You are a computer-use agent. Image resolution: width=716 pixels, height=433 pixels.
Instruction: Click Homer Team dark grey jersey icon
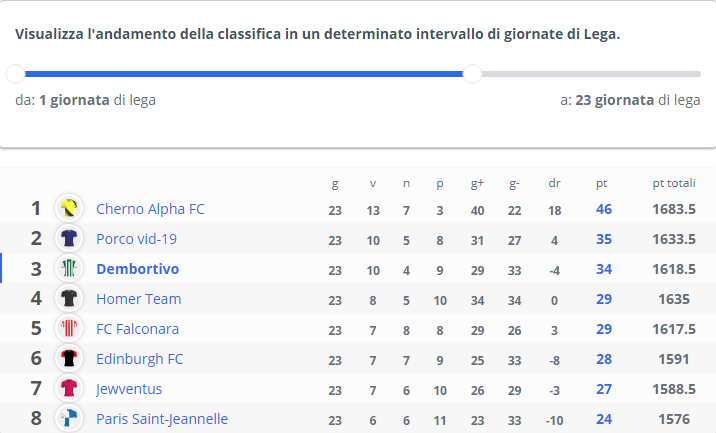coord(69,298)
